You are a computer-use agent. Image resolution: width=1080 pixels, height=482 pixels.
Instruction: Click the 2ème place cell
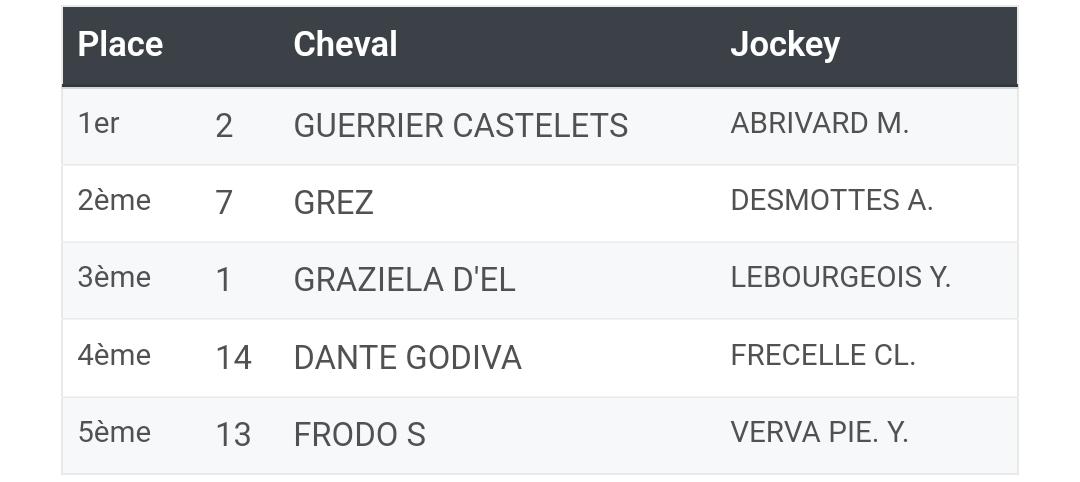click(x=114, y=200)
